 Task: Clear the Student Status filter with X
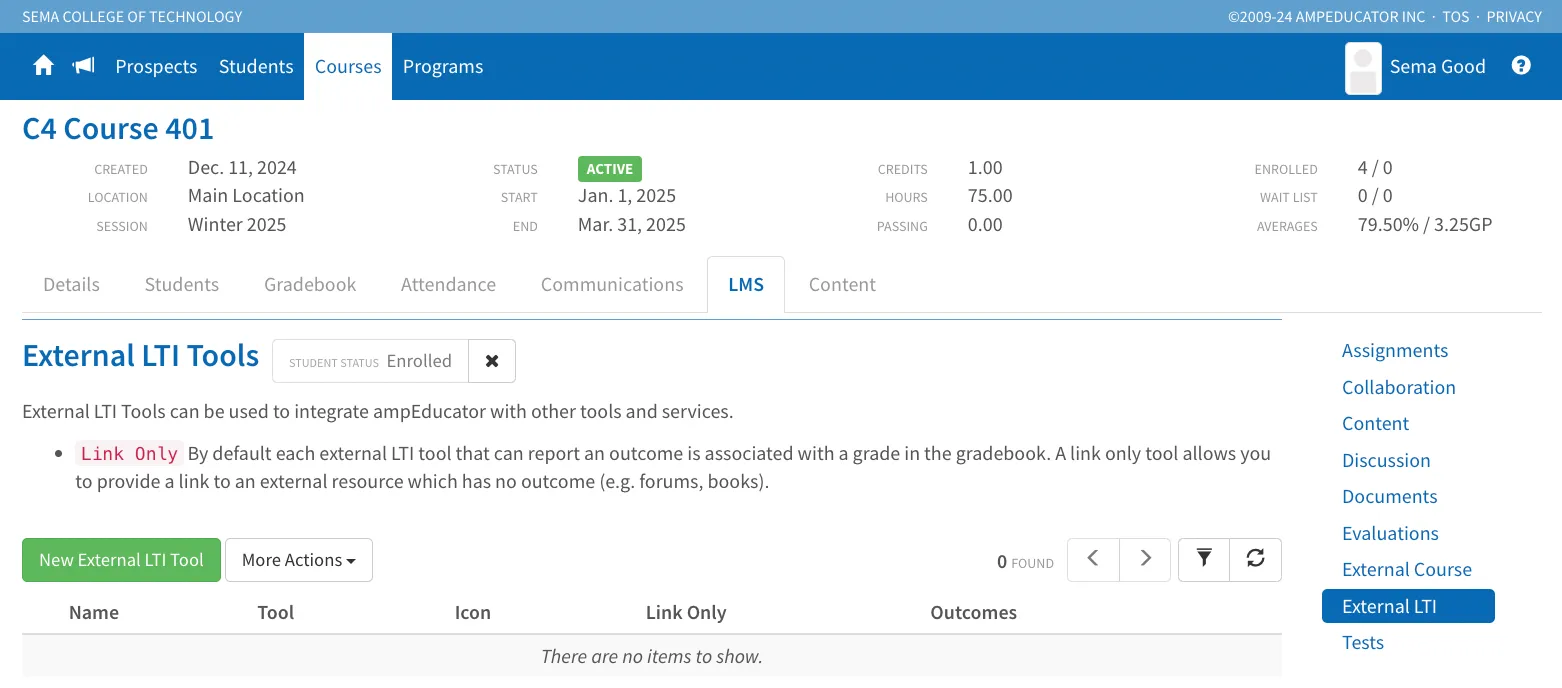click(492, 361)
